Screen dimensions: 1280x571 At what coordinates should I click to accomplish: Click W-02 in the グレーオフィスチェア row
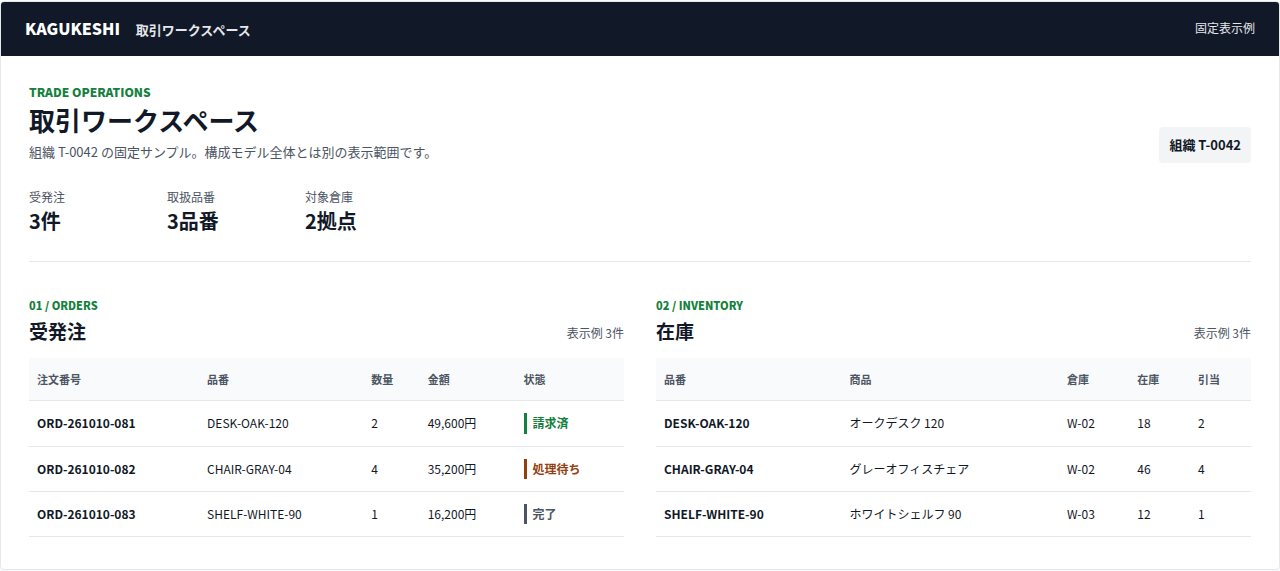click(x=1081, y=470)
